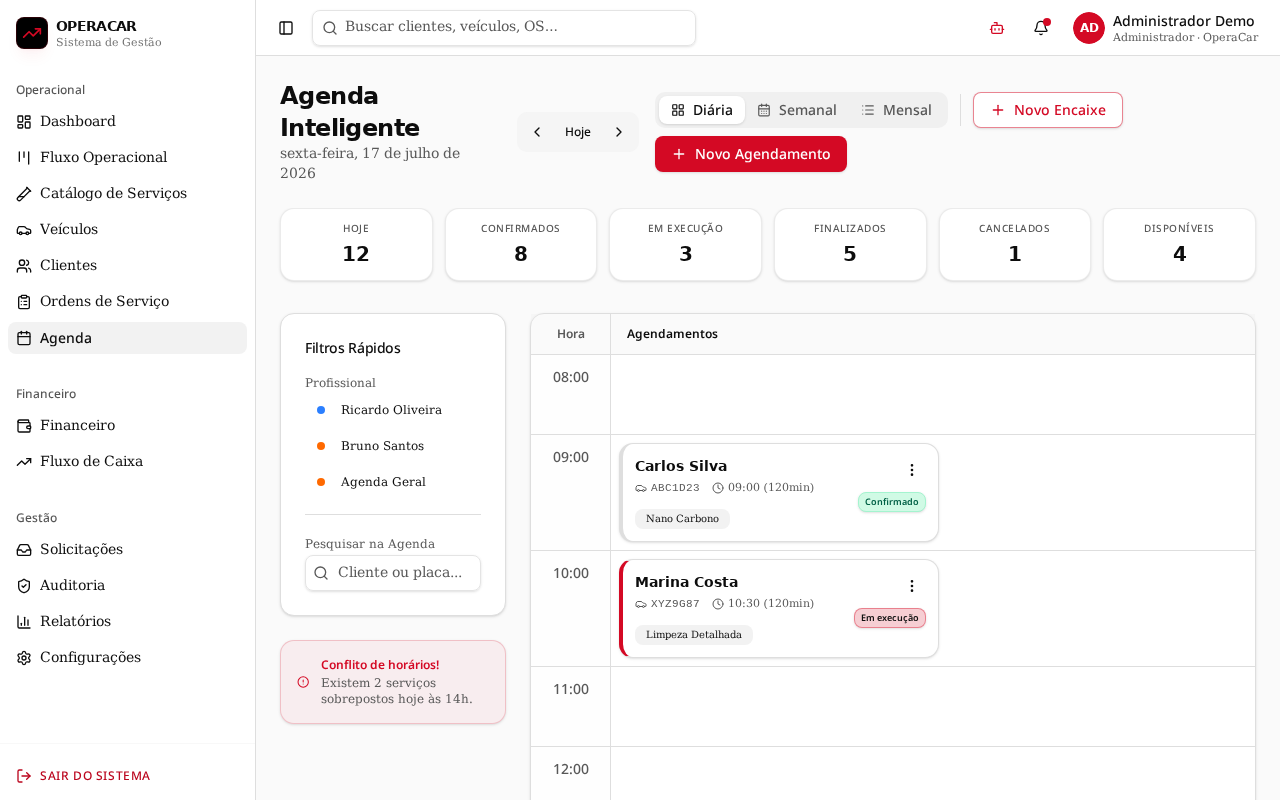This screenshot has width=1280, height=800.
Task: Click the AD user avatar
Action: 1089,28
